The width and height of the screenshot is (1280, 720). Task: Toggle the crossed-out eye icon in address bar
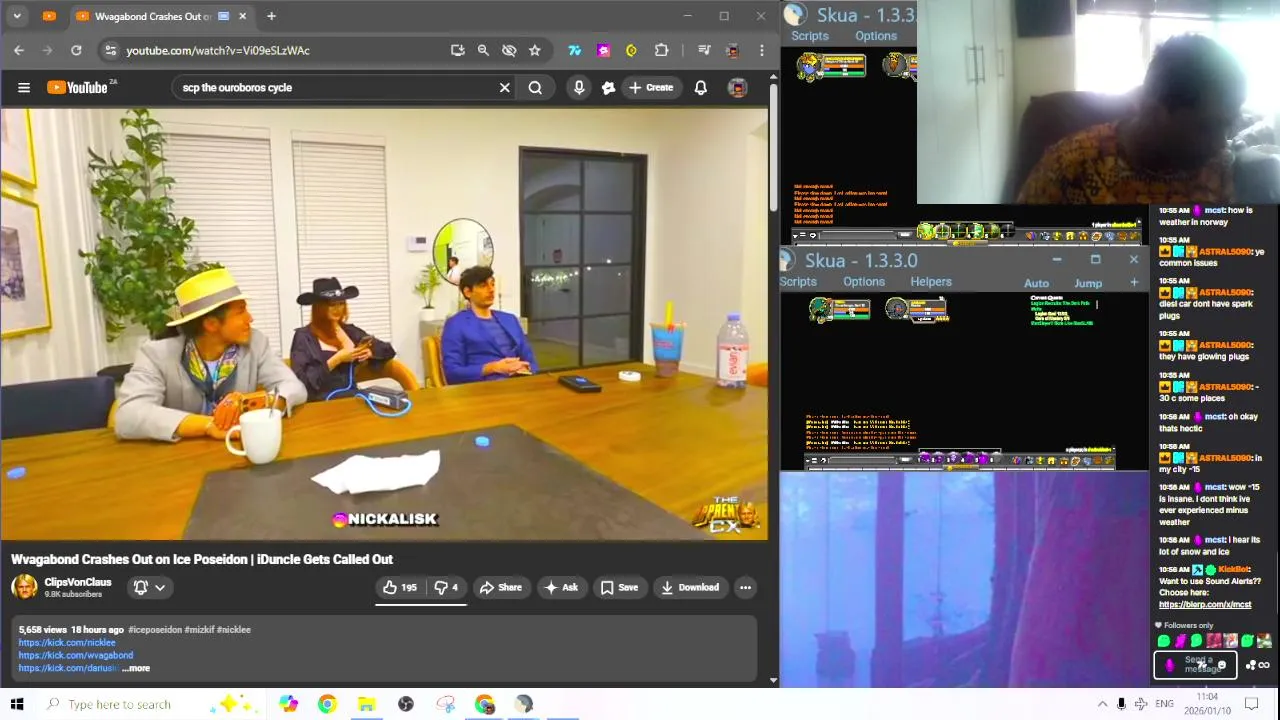tap(509, 50)
